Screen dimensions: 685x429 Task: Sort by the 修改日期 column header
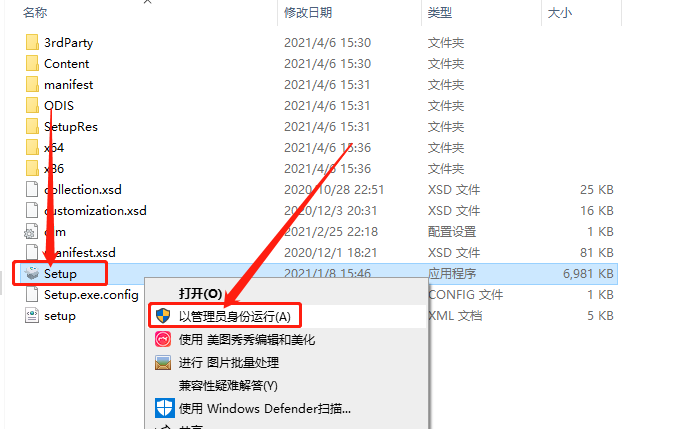(308, 13)
